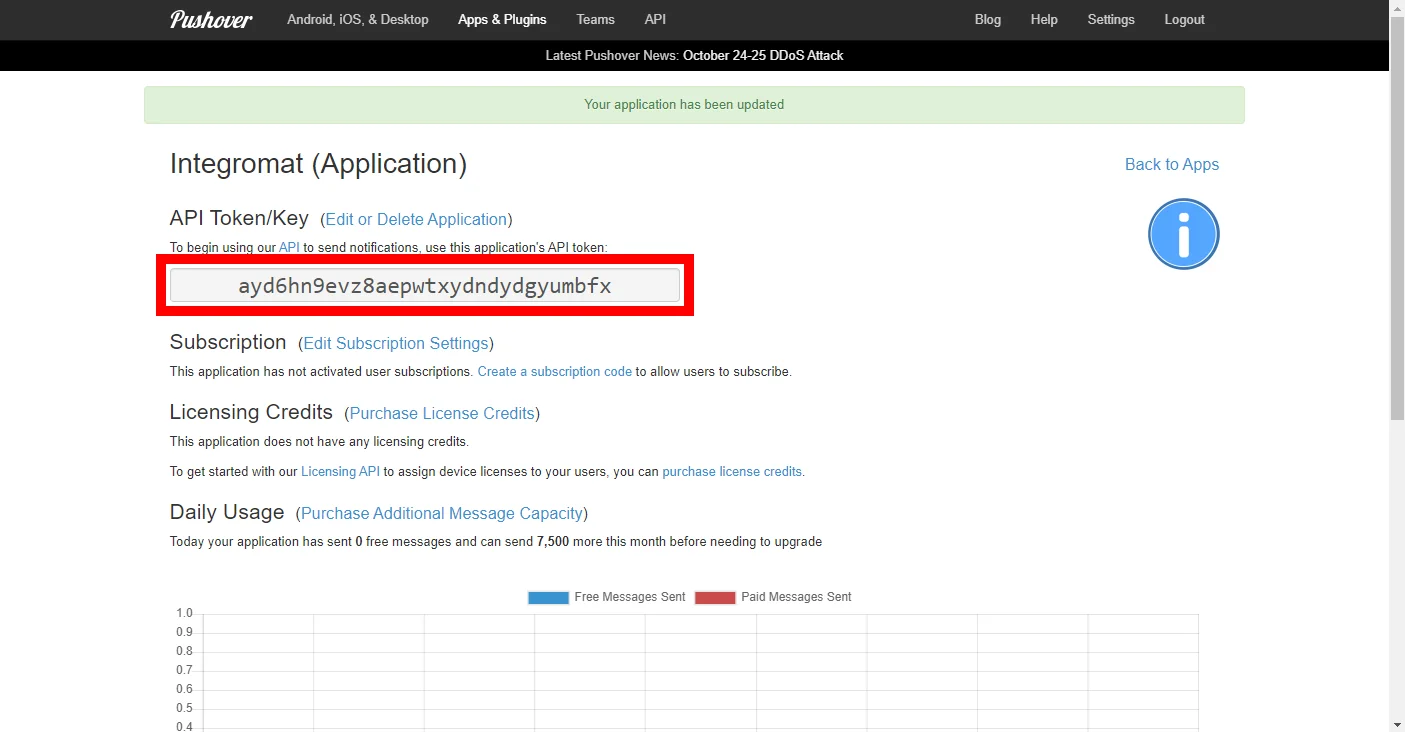Click the "Your application has been updated" notice
Image resolution: width=1405 pixels, height=732 pixels.
click(x=694, y=105)
